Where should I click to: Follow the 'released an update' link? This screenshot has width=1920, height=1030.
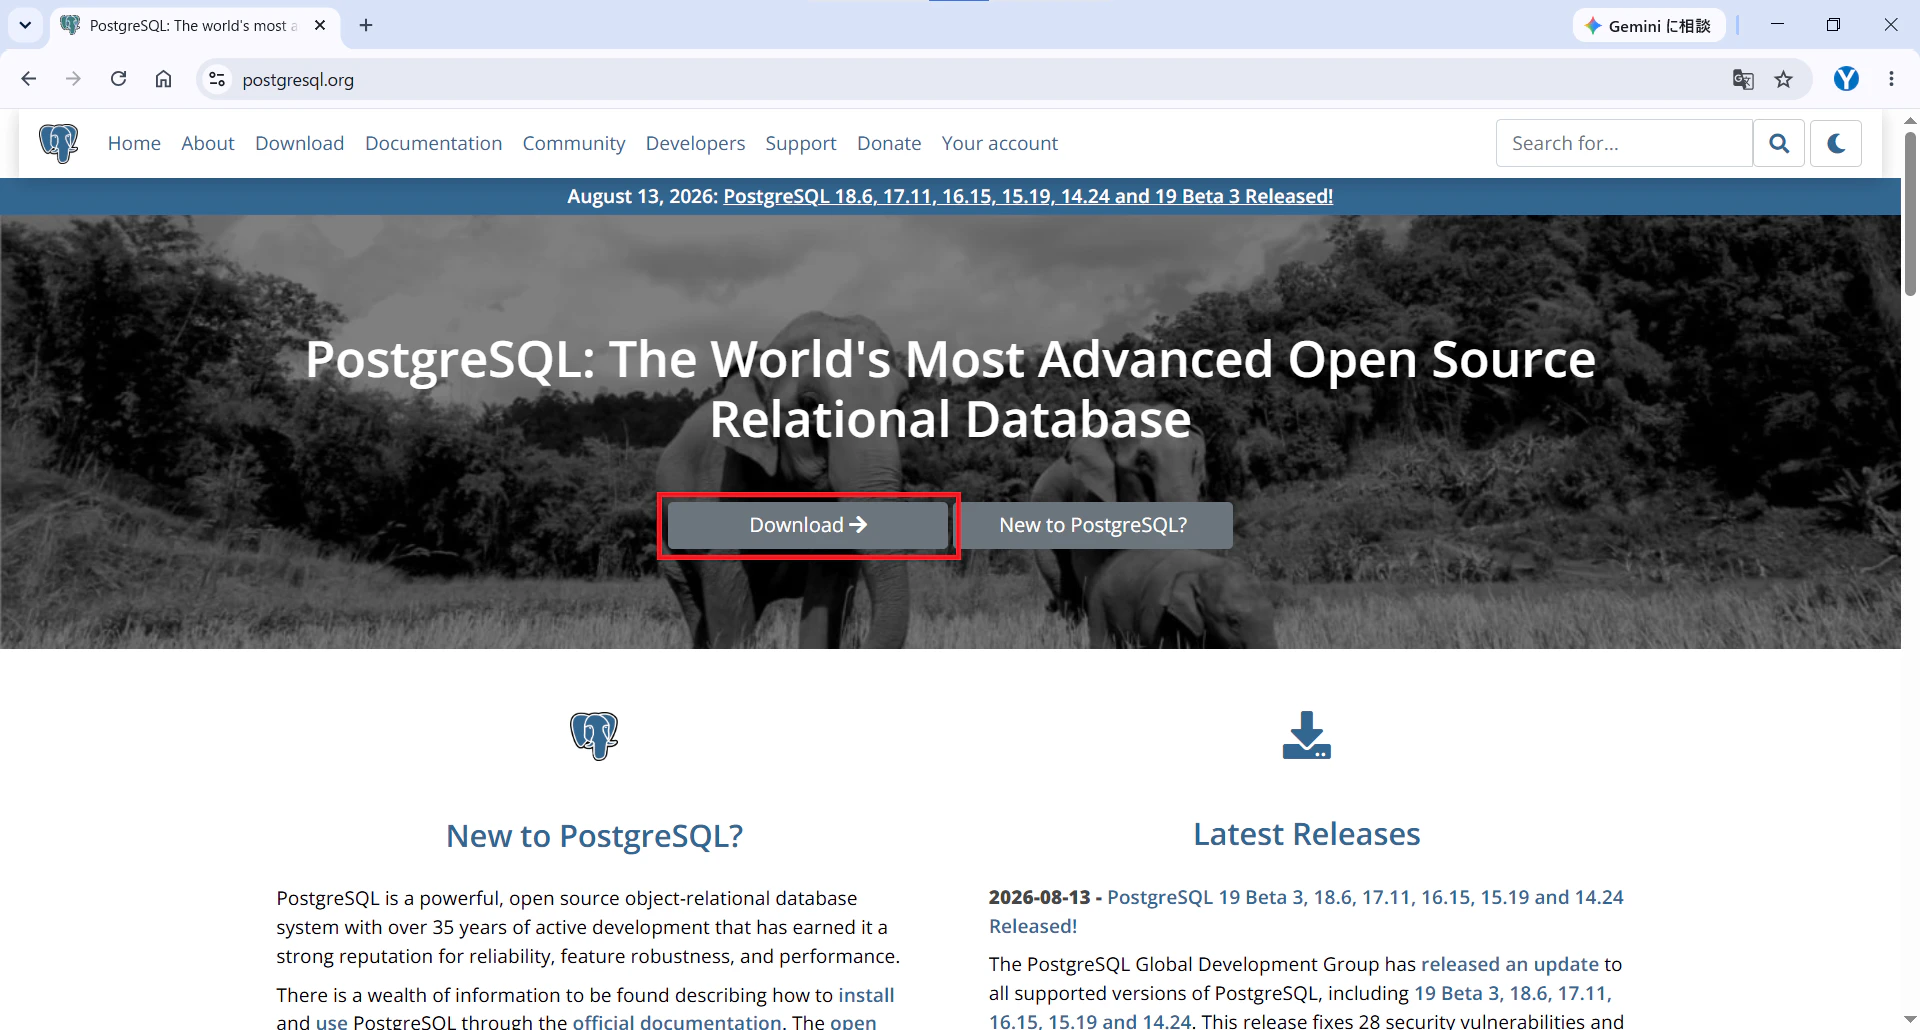pyautogui.click(x=1510, y=964)
